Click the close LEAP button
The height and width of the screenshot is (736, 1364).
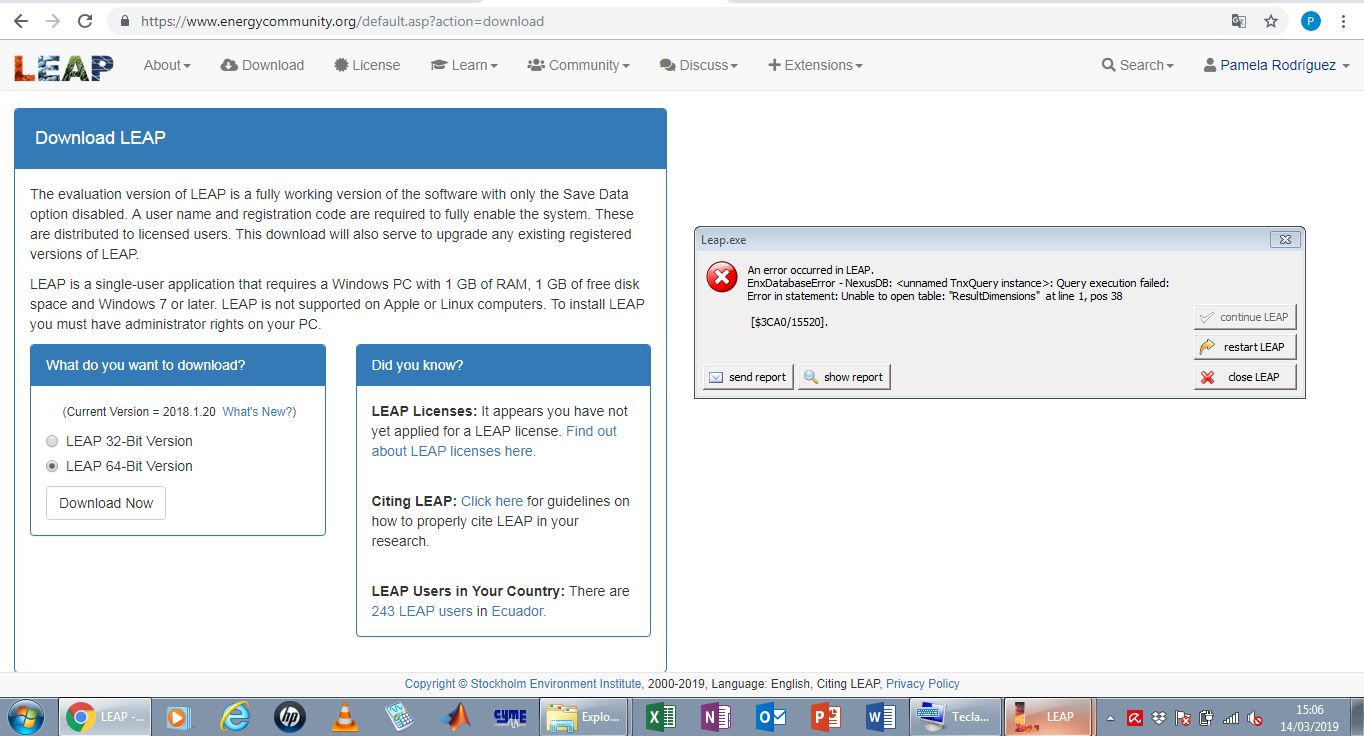(x=1245, y=377)
